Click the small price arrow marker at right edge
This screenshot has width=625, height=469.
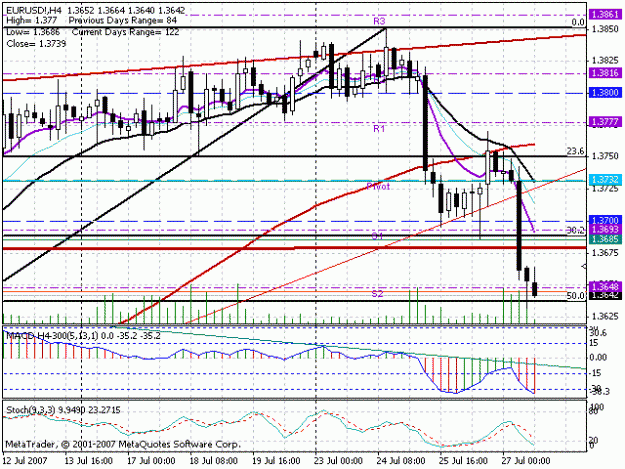pos(584,266)
